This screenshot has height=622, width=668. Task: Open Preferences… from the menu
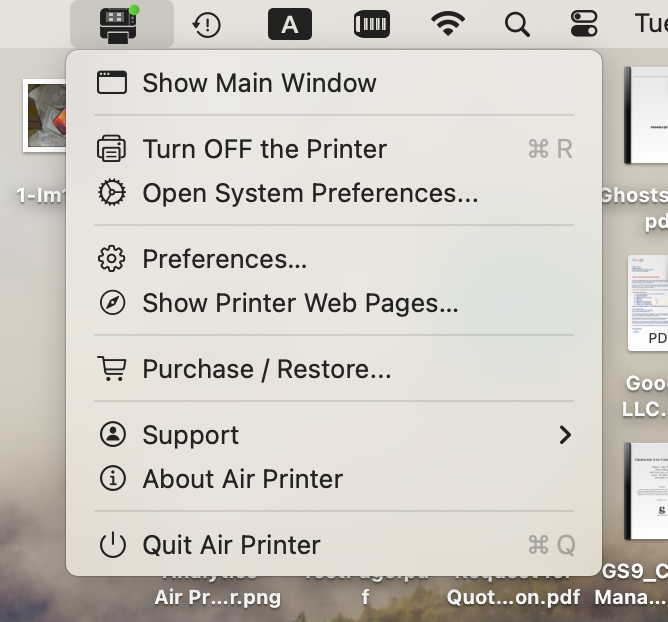pos(334,259)
